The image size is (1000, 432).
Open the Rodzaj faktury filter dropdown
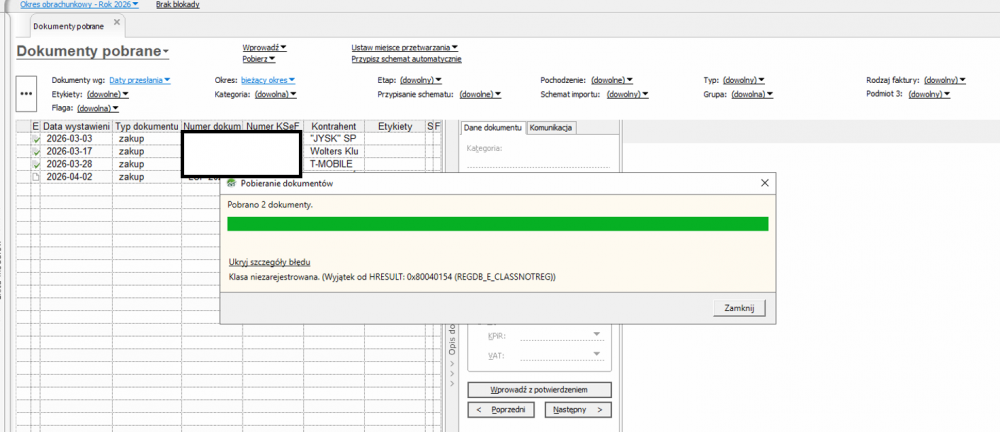coord(945,80)
